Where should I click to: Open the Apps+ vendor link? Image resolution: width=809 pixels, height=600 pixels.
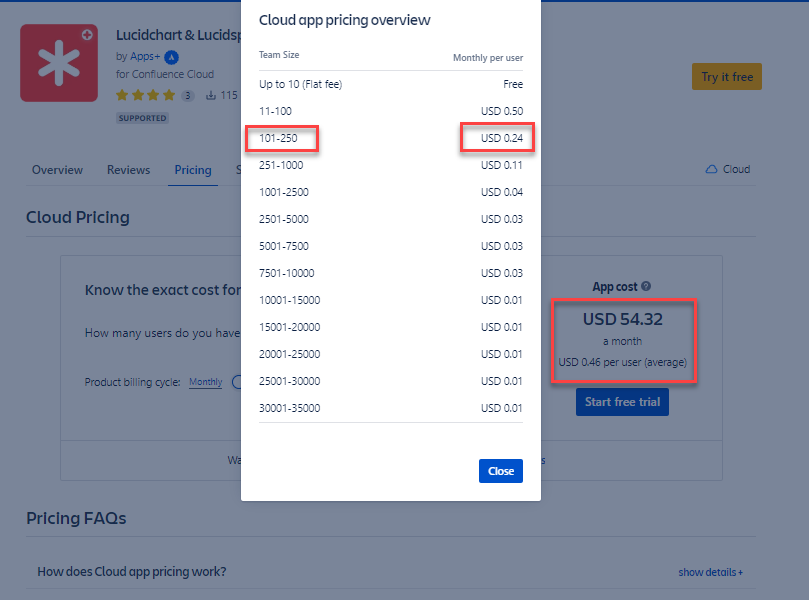[145, 56]
